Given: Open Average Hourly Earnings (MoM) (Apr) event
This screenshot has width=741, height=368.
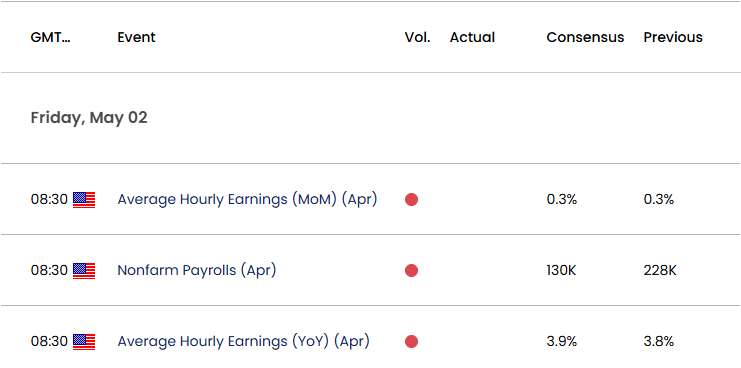Looking at the screenshot, I should 247,200.
